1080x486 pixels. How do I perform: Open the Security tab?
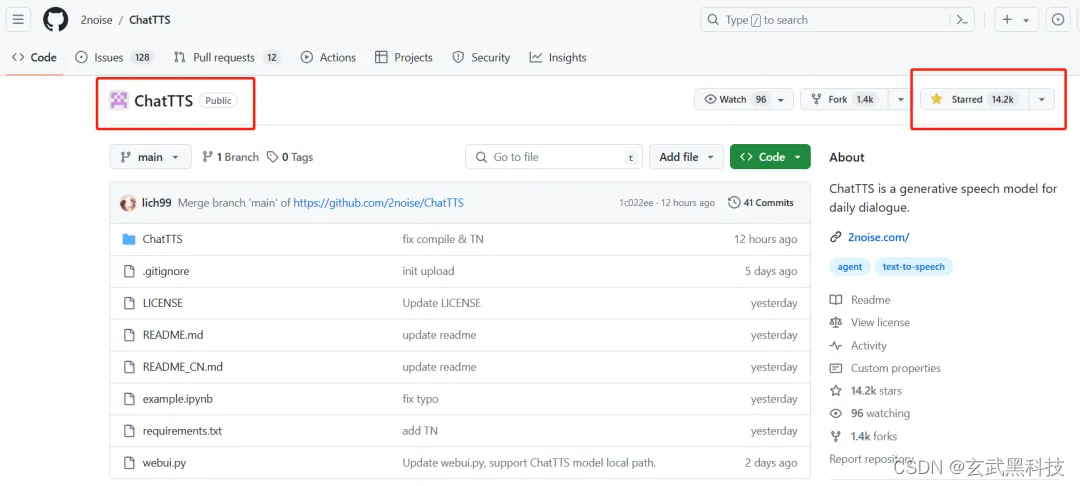click(481, 58)
